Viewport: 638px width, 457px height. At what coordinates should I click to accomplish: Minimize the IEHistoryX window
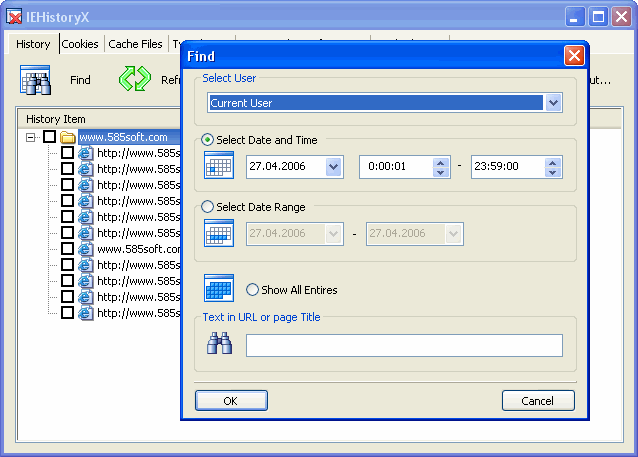click(574, 17)
